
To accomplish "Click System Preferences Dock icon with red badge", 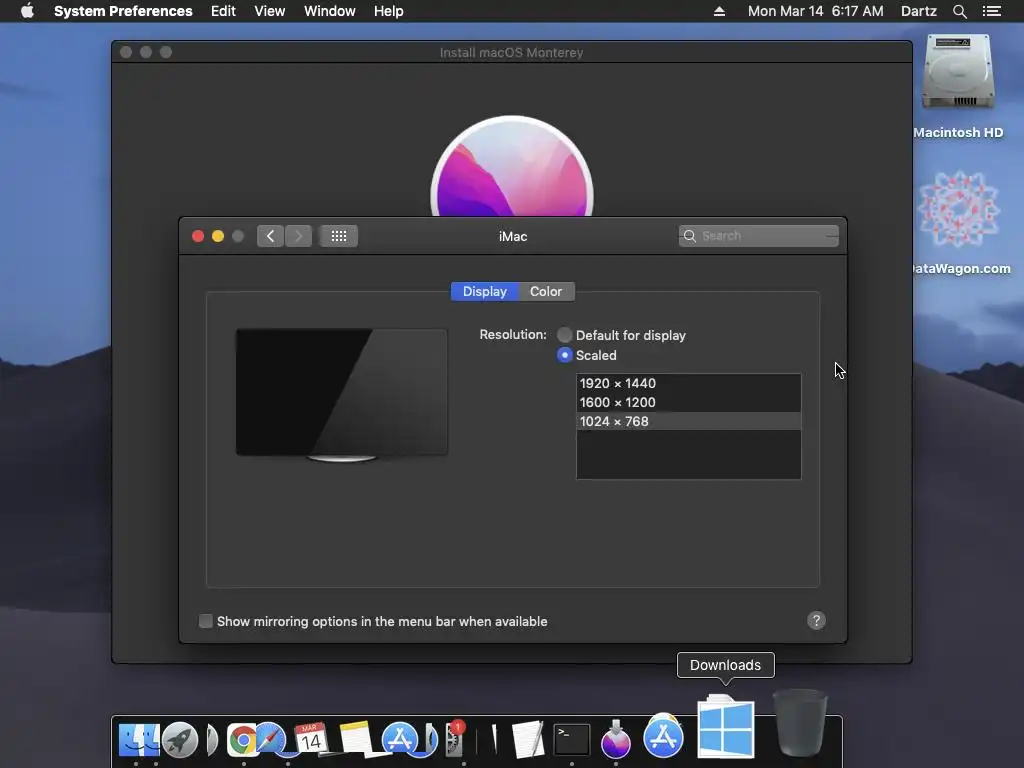I will tap(455, 739).
